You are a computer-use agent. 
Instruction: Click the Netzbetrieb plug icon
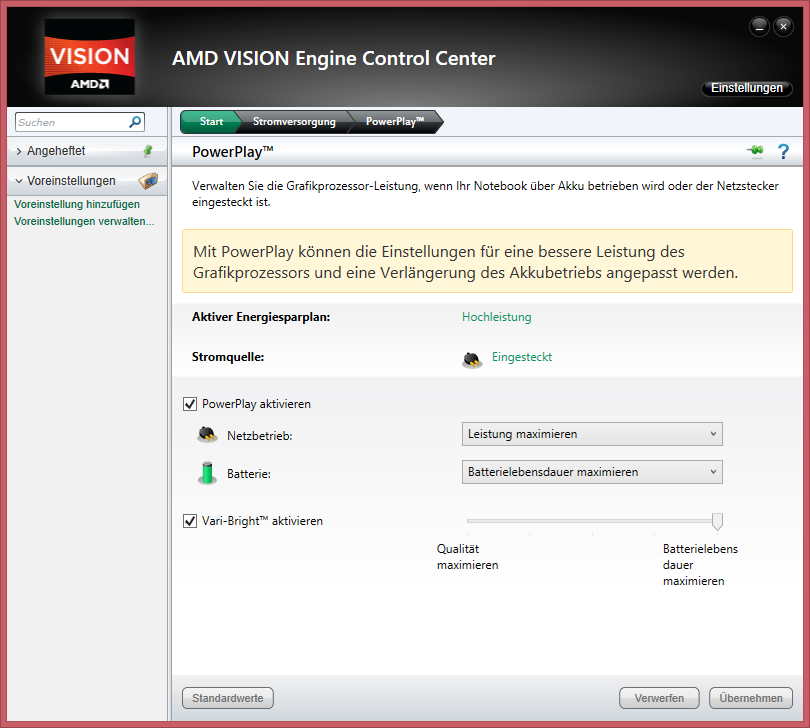coord(208,435)
